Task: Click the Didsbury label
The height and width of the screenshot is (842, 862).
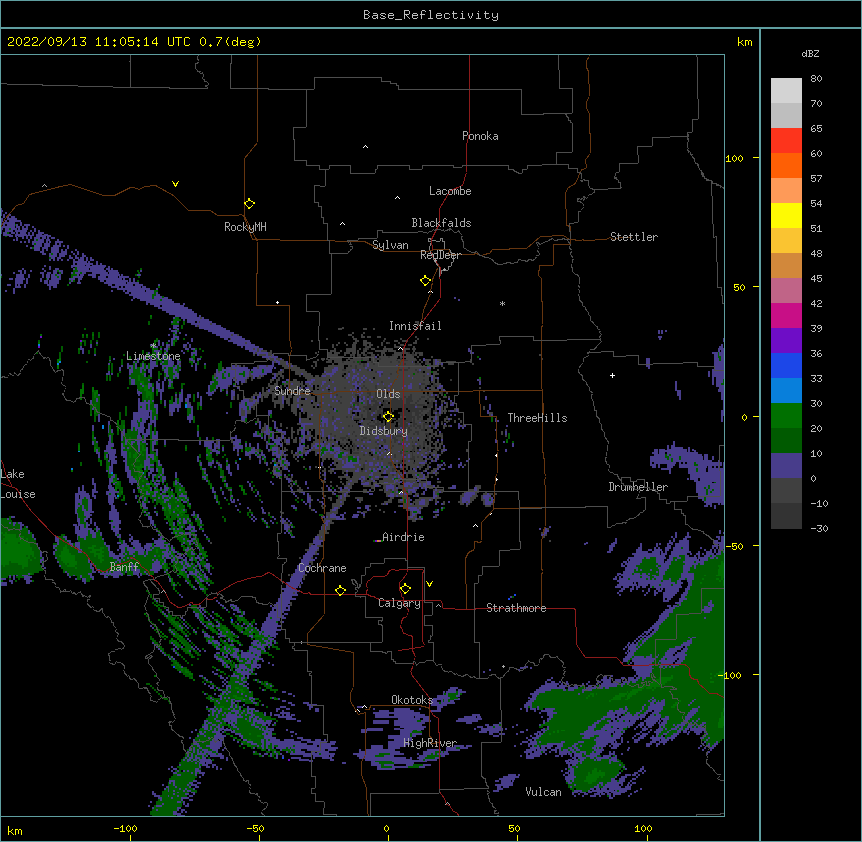Action: click(383, 431)
